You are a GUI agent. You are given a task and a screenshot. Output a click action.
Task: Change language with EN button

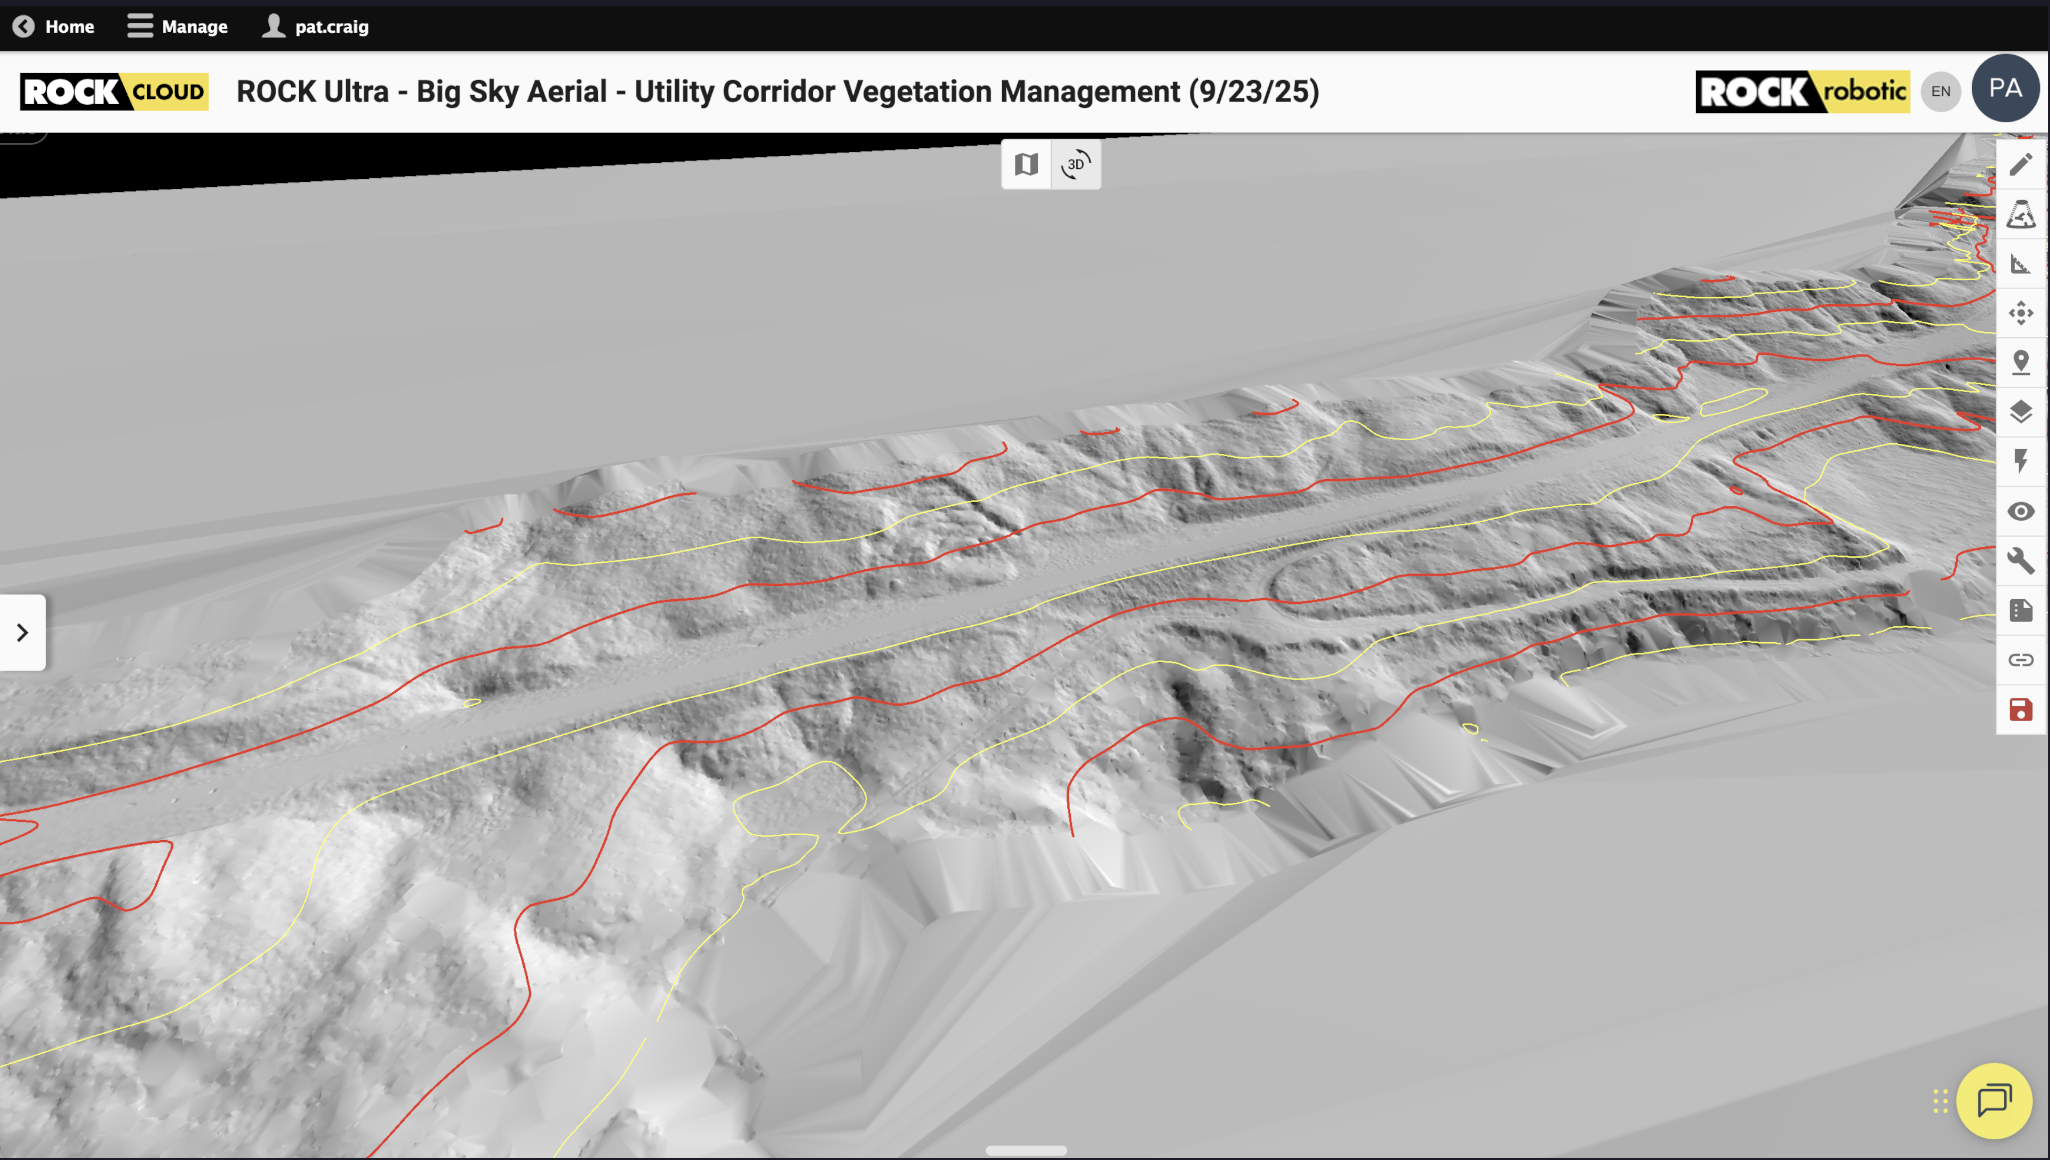point(1940,91)
